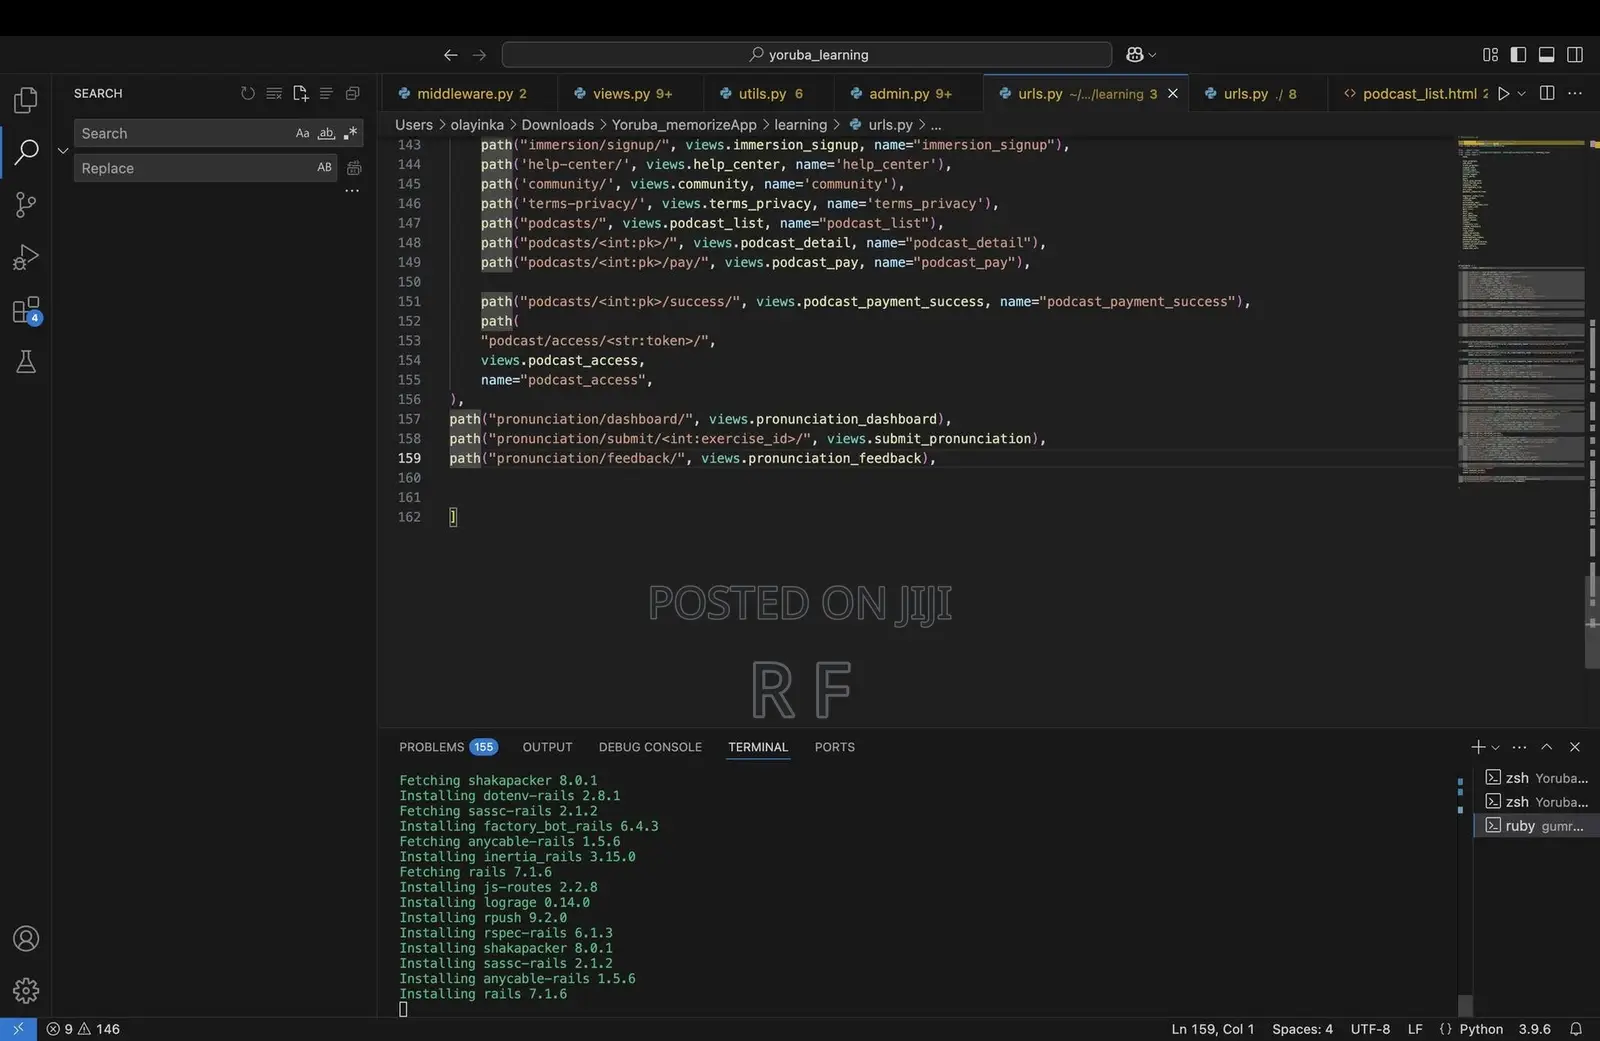The height and width of the screenshot is (1041, 1600).
Task: Open the Testing flask view
Action: point(26,362)
